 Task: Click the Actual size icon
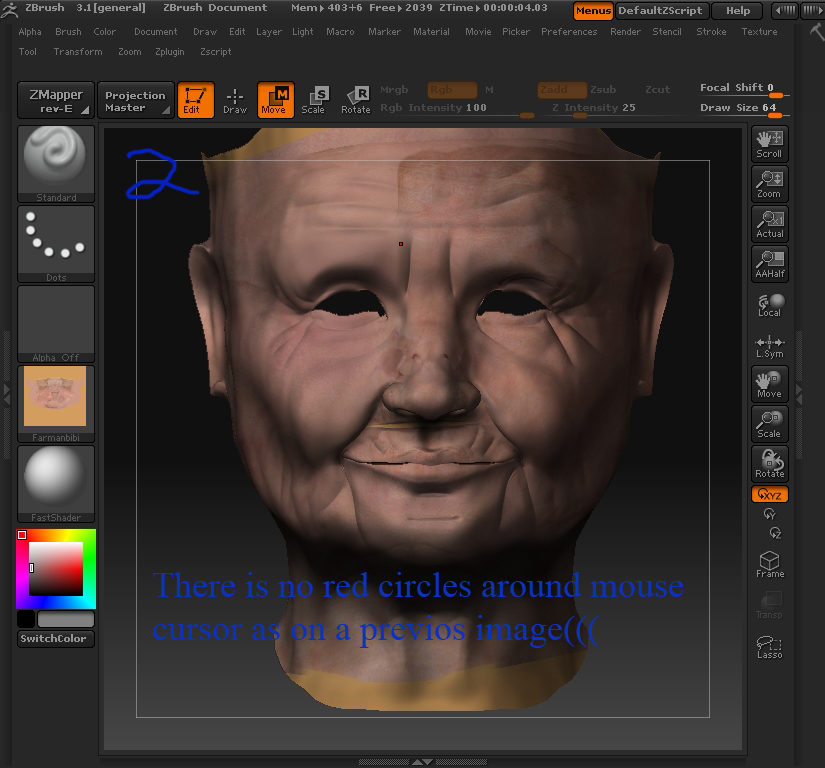[769, 223]
